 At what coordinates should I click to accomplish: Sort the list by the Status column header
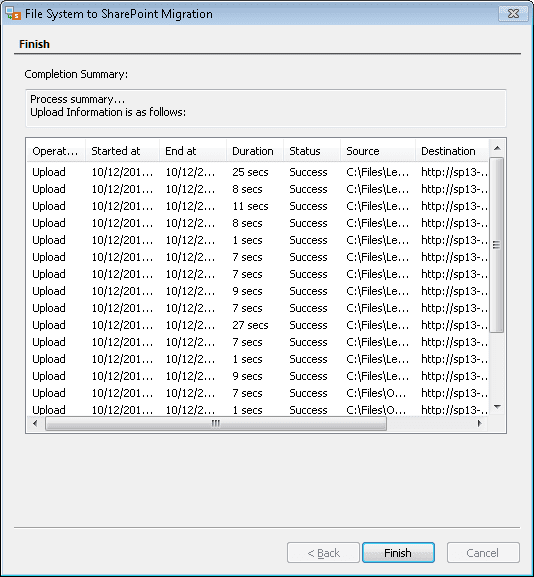point(312,151)
